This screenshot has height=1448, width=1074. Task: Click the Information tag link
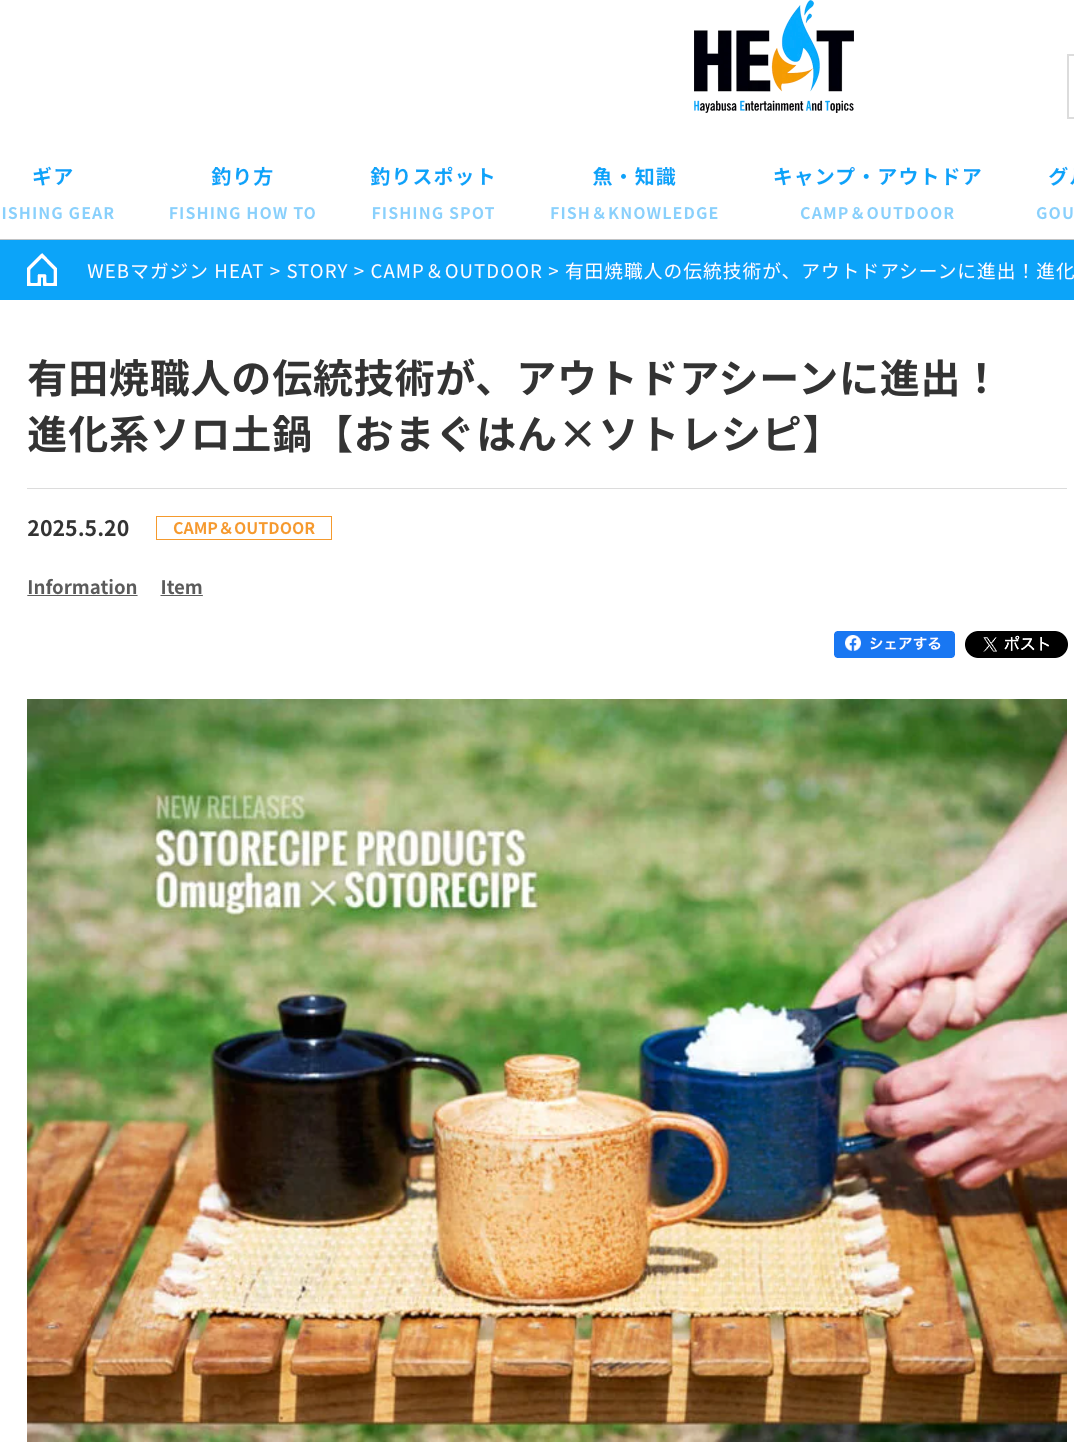click(x=82, y=587)
